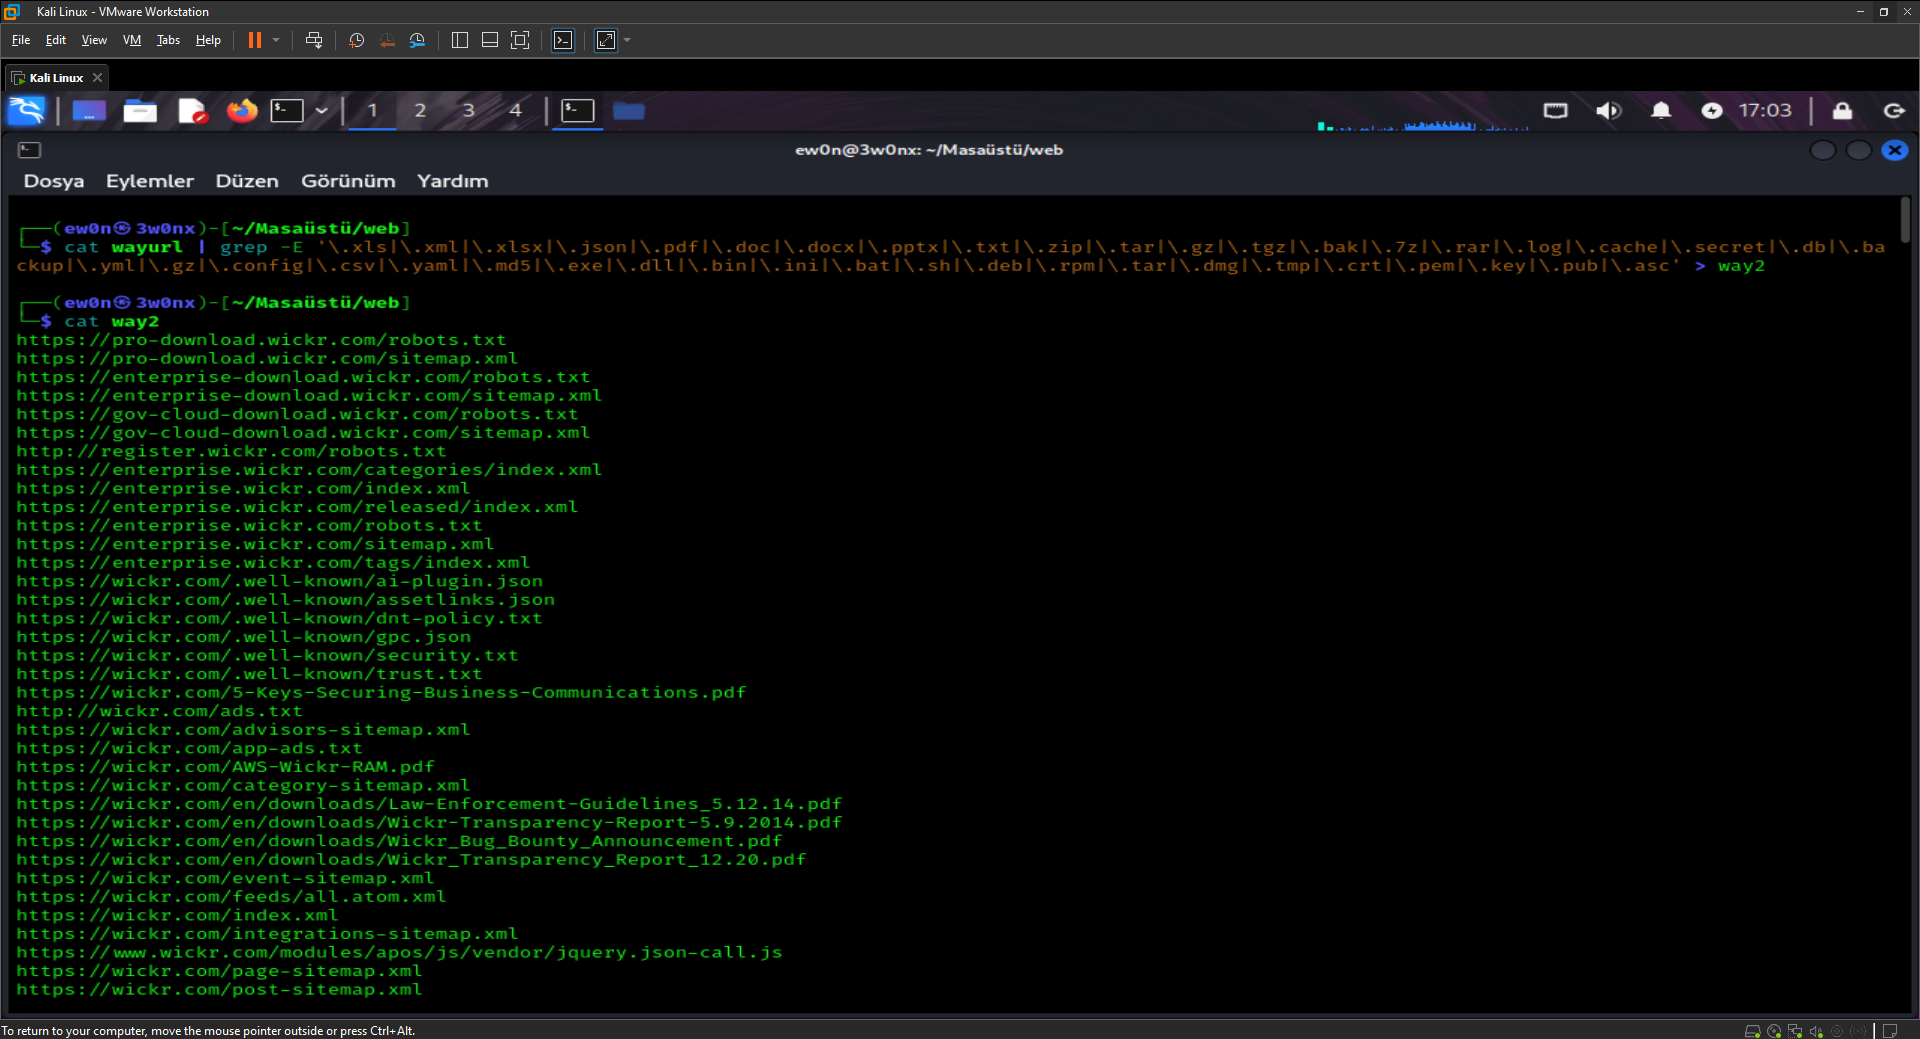
Task: Open the VM menu
Action: (132, 40)
